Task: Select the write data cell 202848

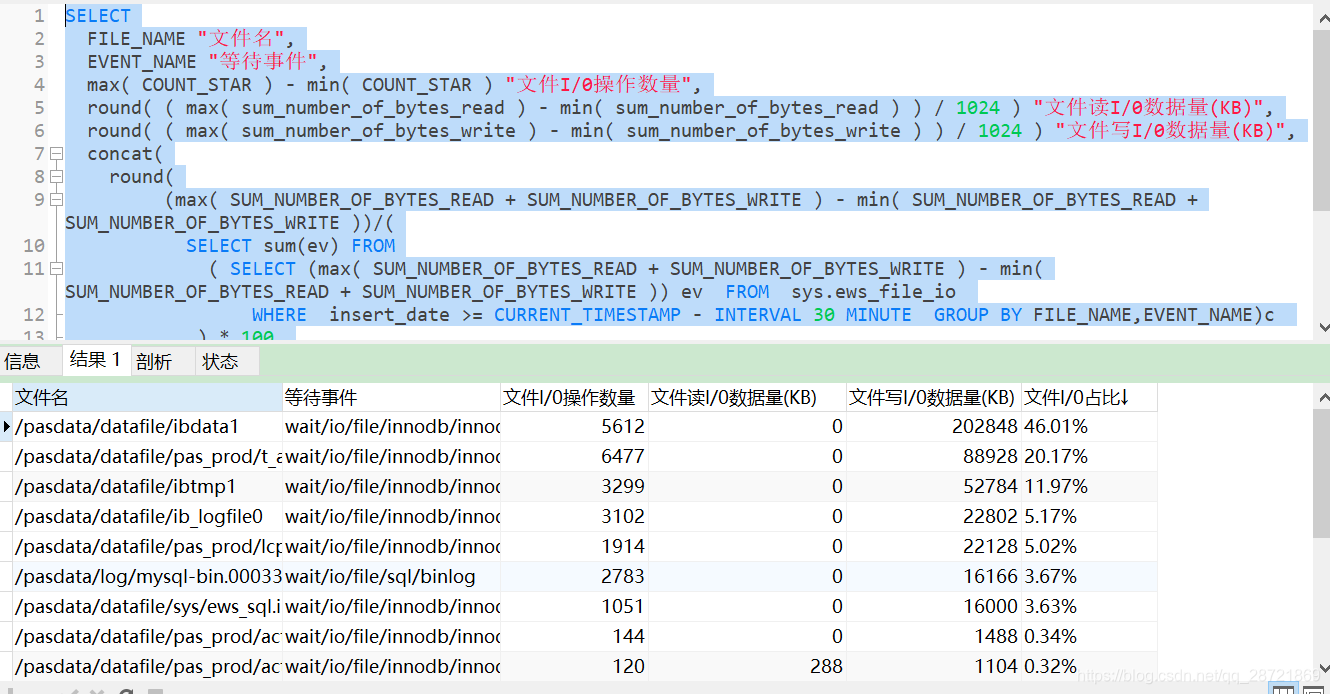Action: click(933, 427)
